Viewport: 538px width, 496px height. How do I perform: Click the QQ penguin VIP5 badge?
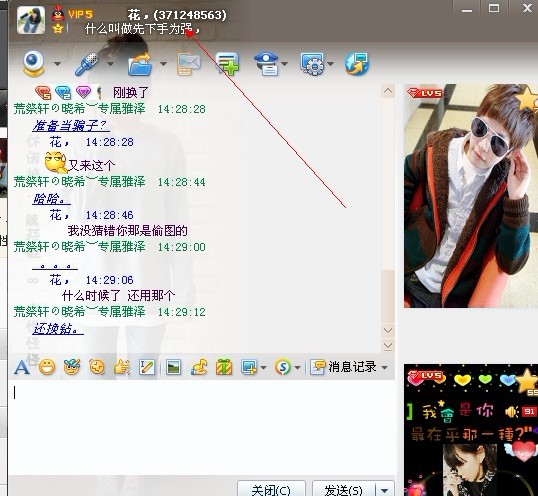(x=72, y=14)
